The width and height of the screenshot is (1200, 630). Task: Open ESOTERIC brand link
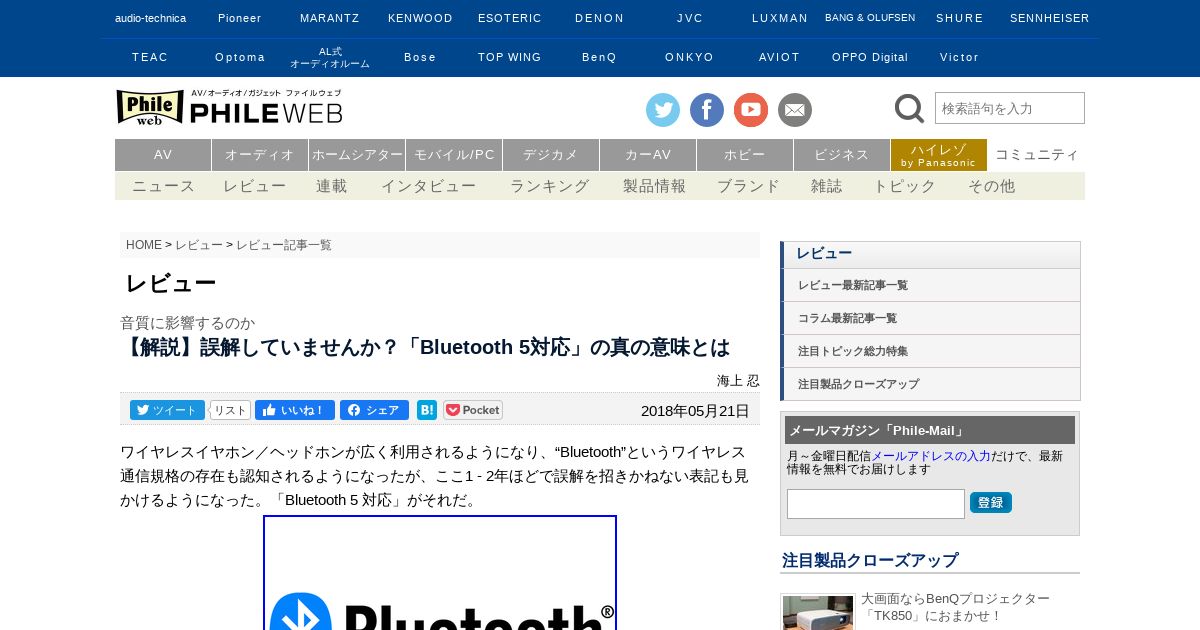point(510,18)
